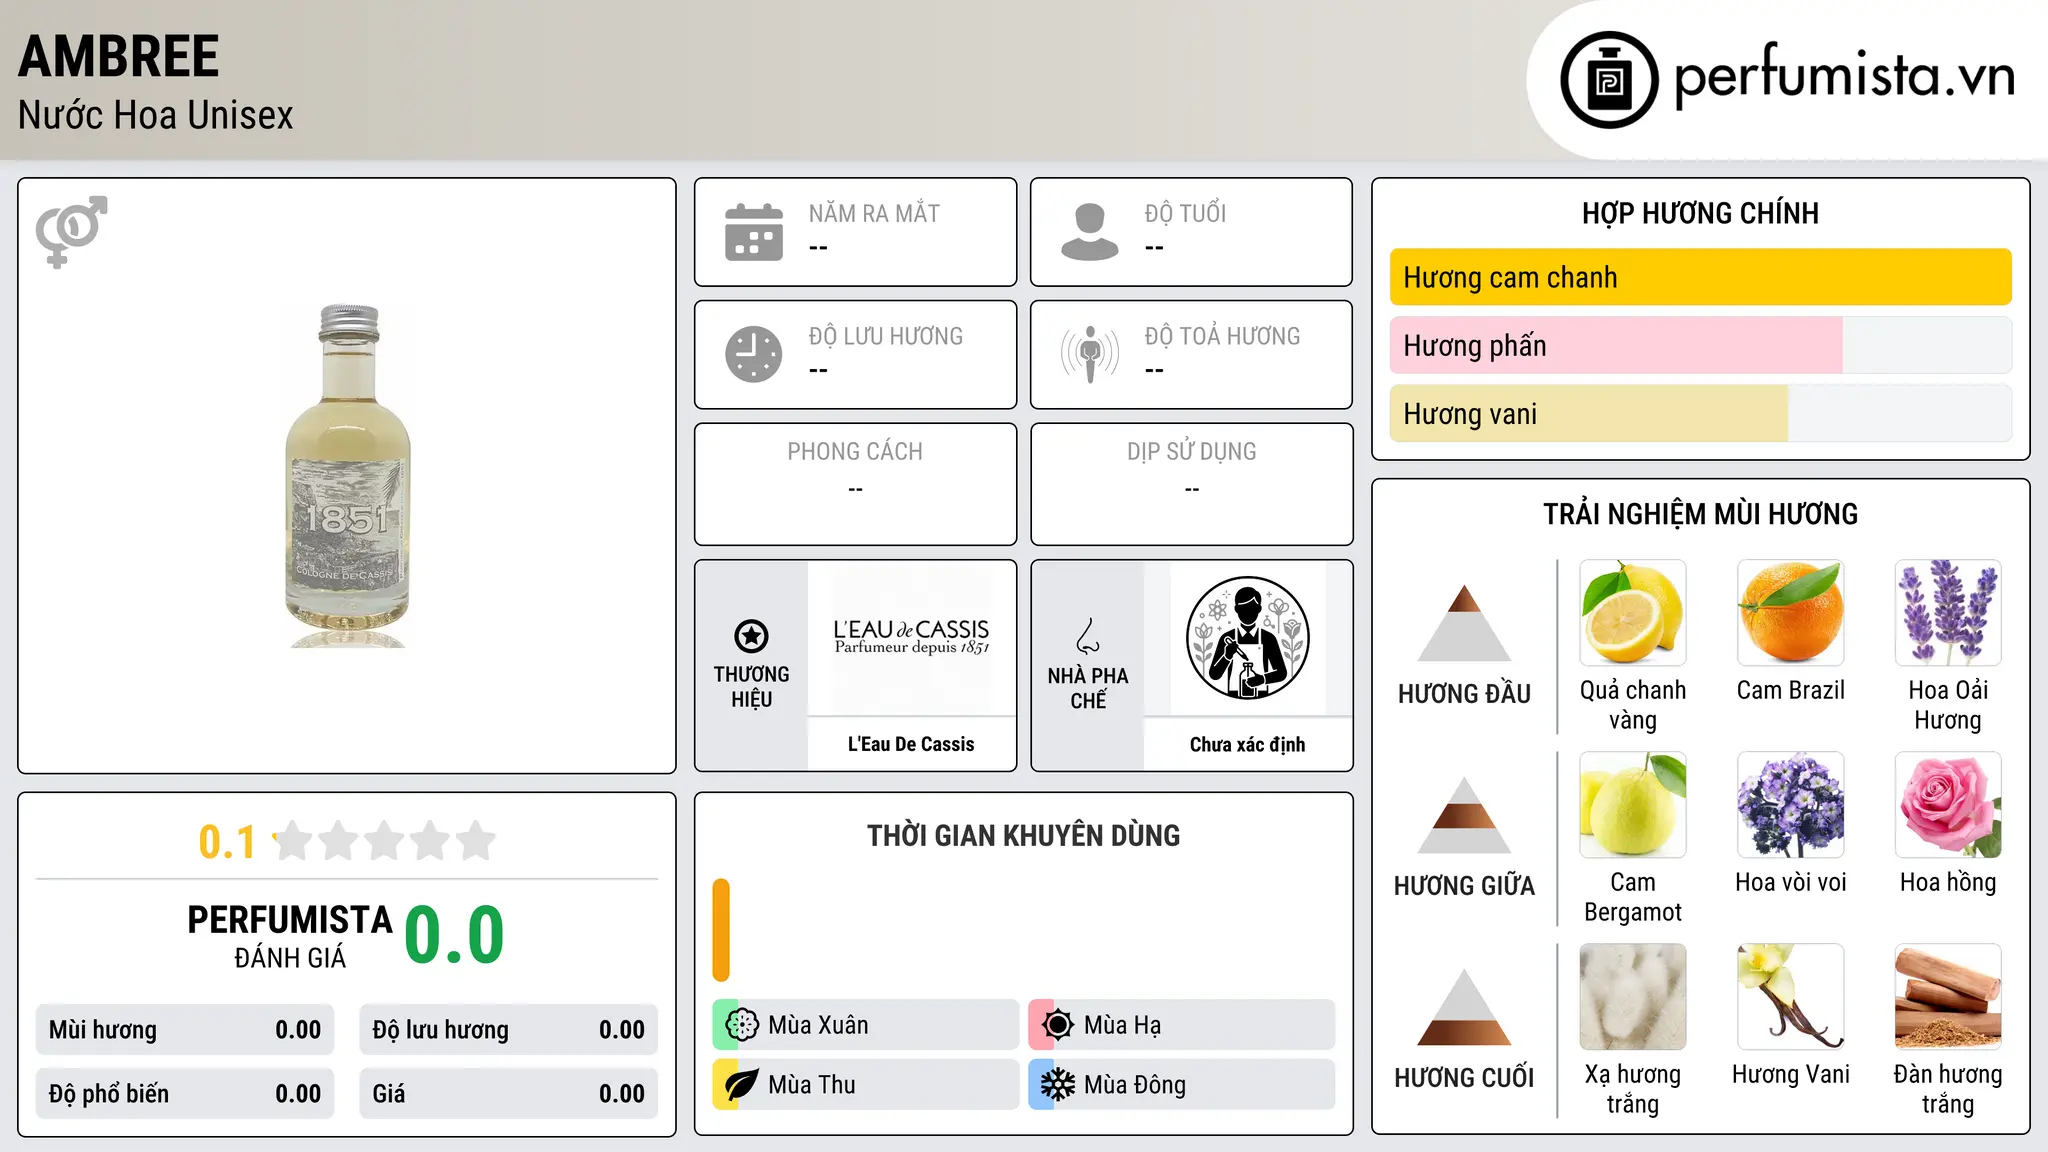The height and width of the screenshot is (1152, 2048).
Task: Click the Mùa Xuân flower icon
Action: click(x=742, y=1025)
